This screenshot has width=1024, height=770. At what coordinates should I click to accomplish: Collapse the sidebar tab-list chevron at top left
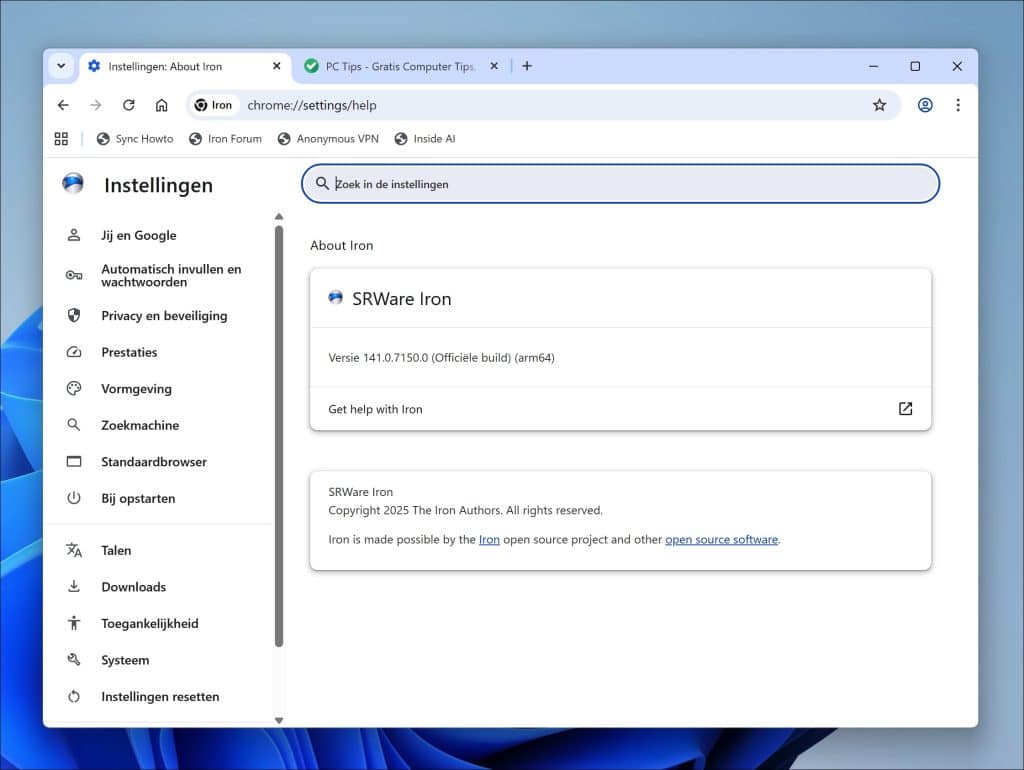click(60, 66)
